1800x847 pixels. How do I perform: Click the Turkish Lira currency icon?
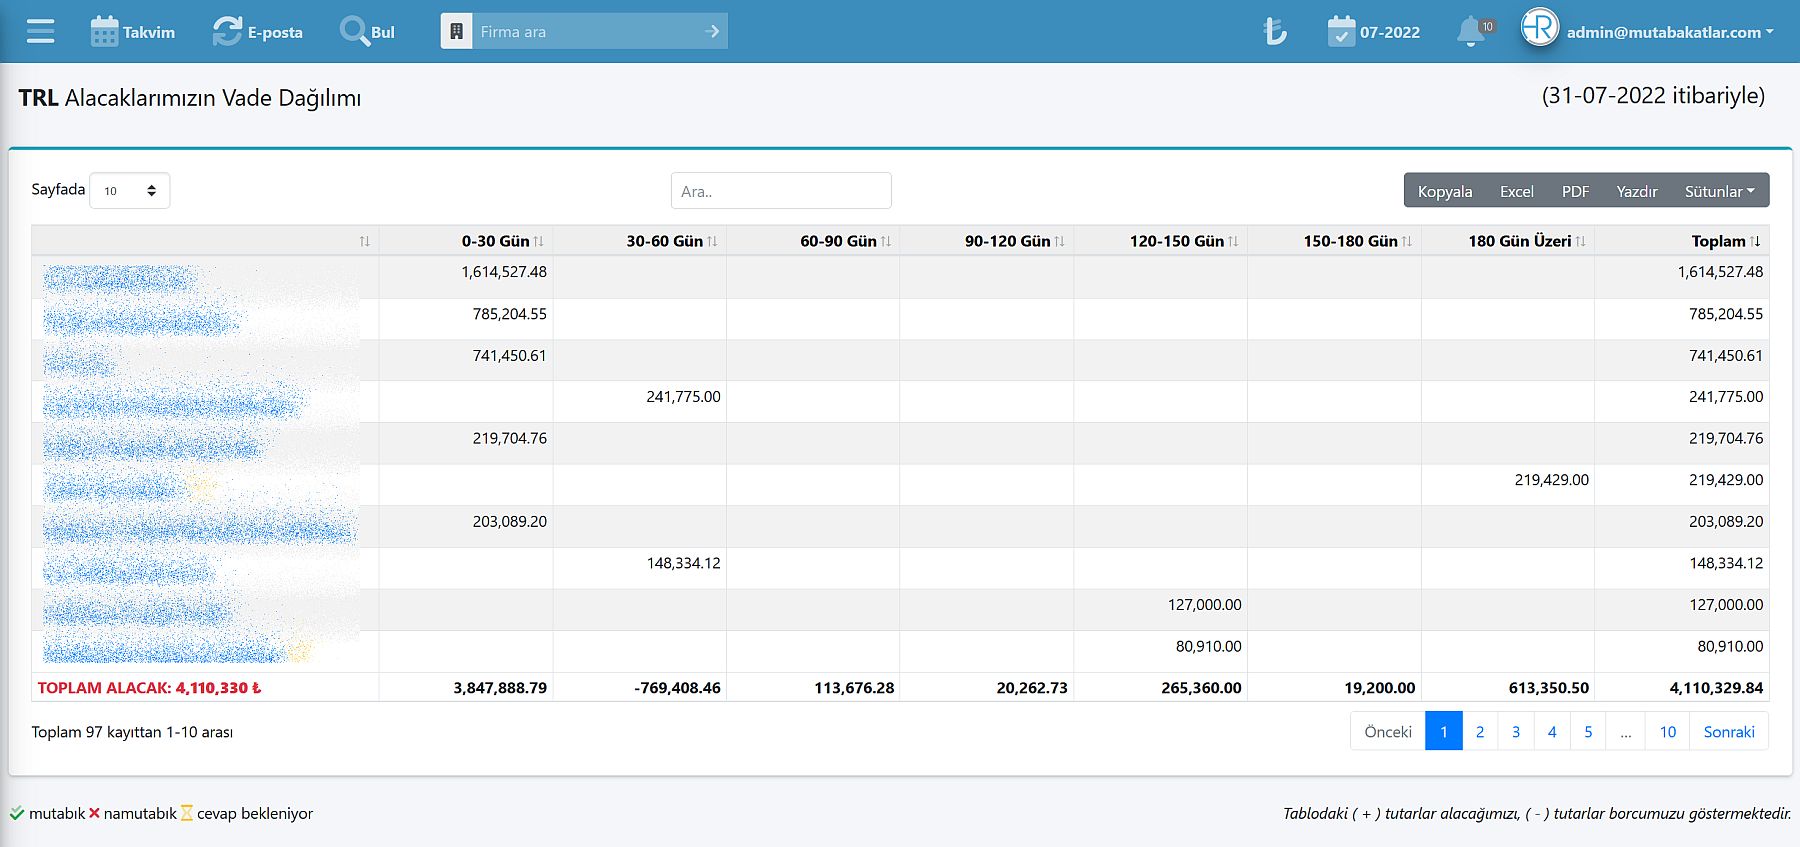click(x=1274, y=32)
